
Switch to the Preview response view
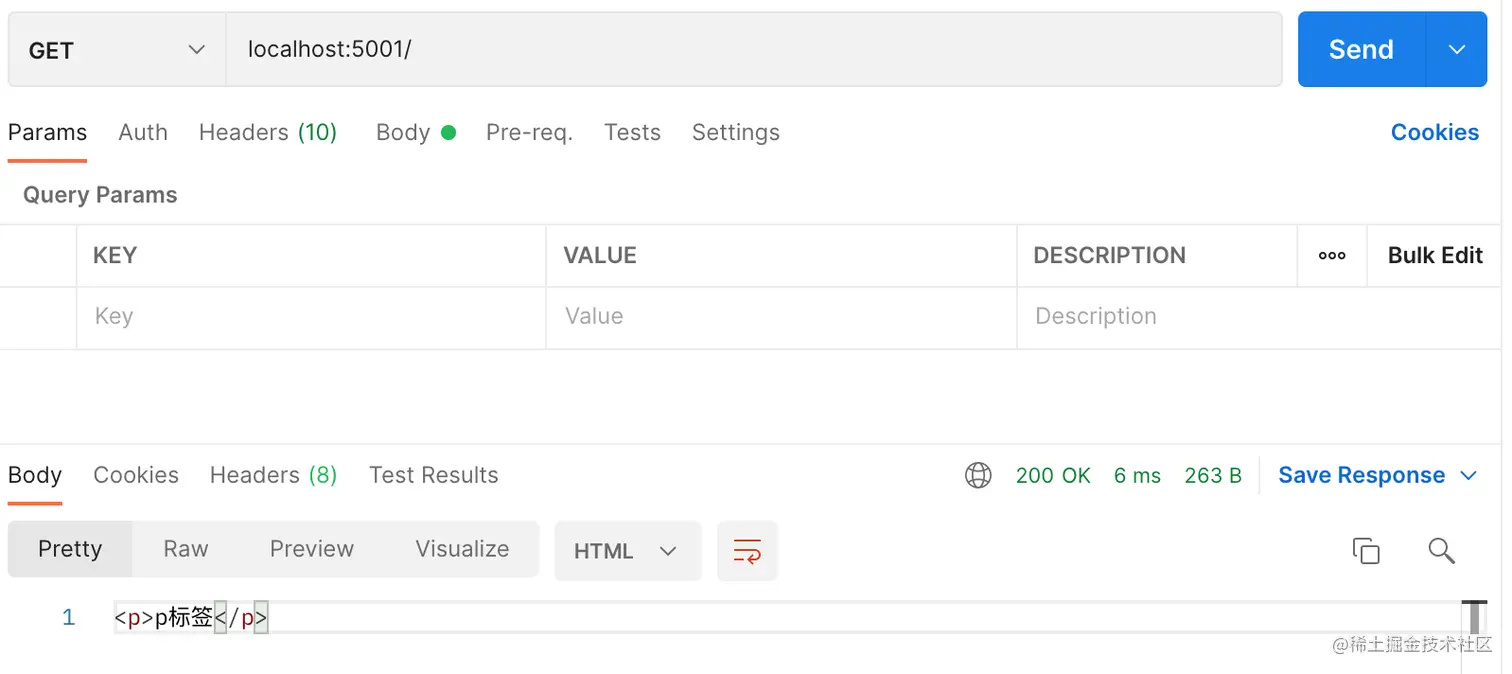[311, 549]
